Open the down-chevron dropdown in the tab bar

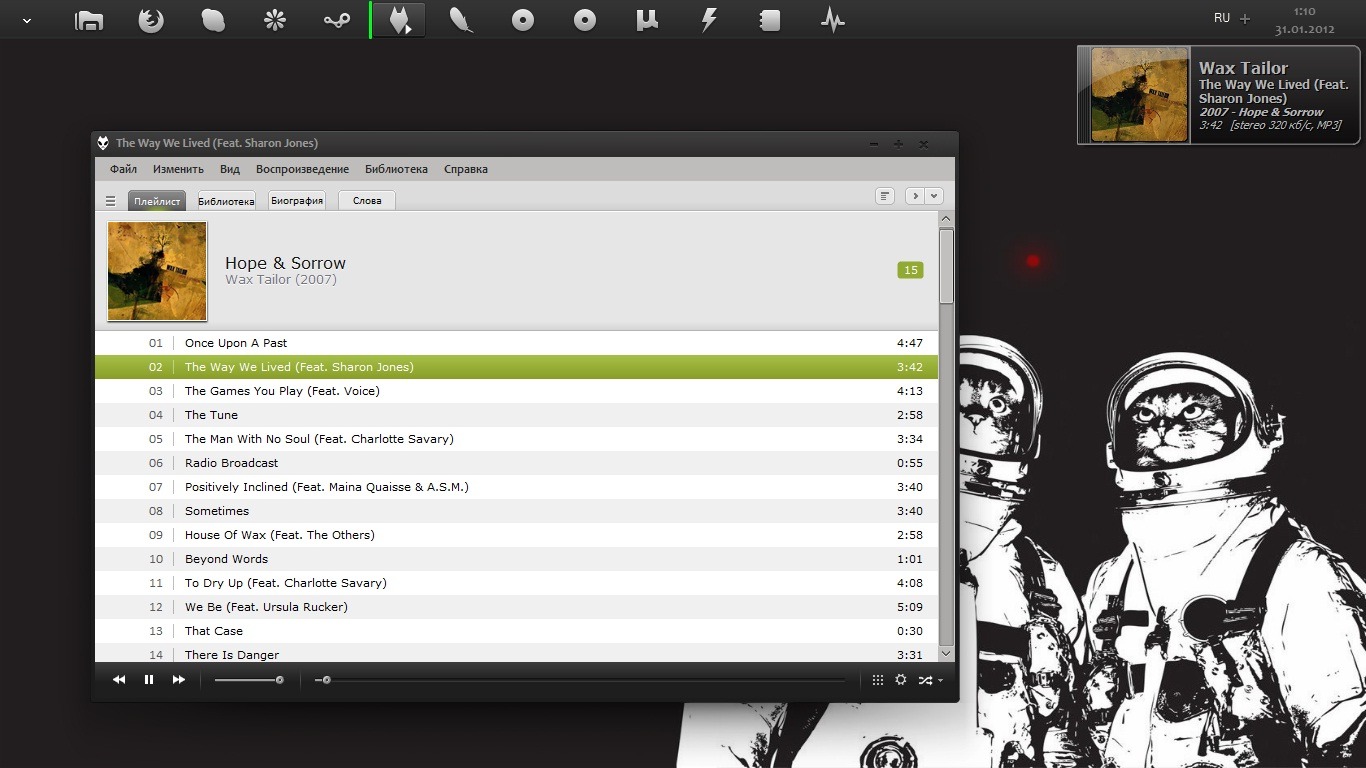click(x=933, y=196)
